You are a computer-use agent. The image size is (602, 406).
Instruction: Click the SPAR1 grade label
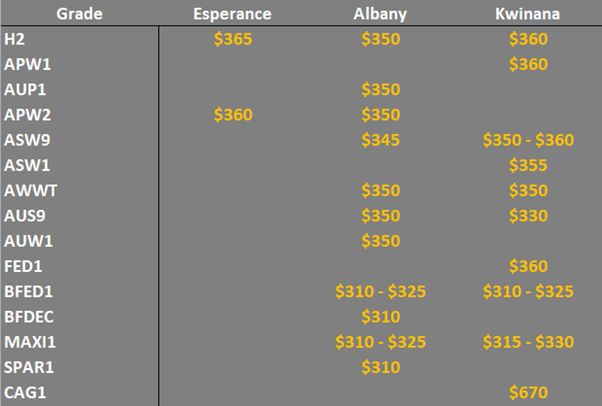29,367
